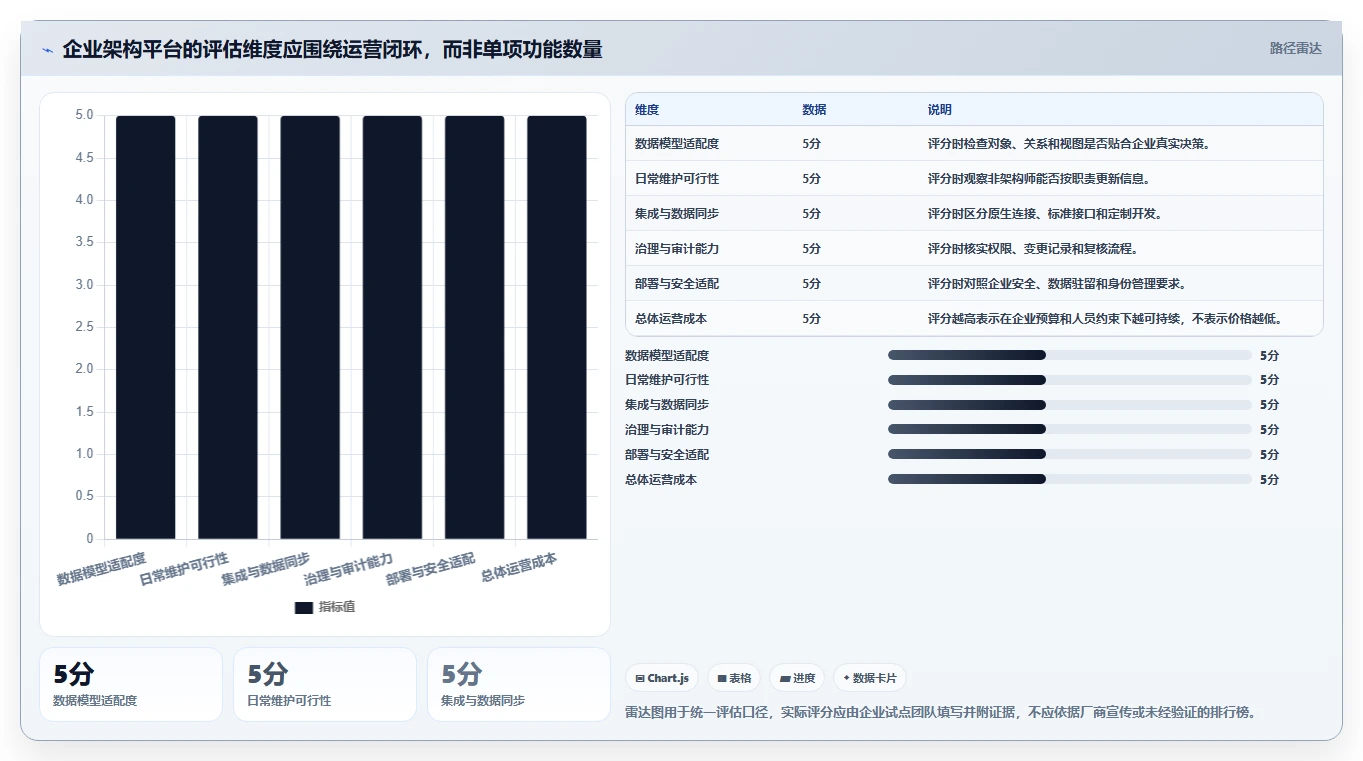Click the 治理与审计能力 chart x-axis label
Screen dimensions: 1363x761
[349, 569]
